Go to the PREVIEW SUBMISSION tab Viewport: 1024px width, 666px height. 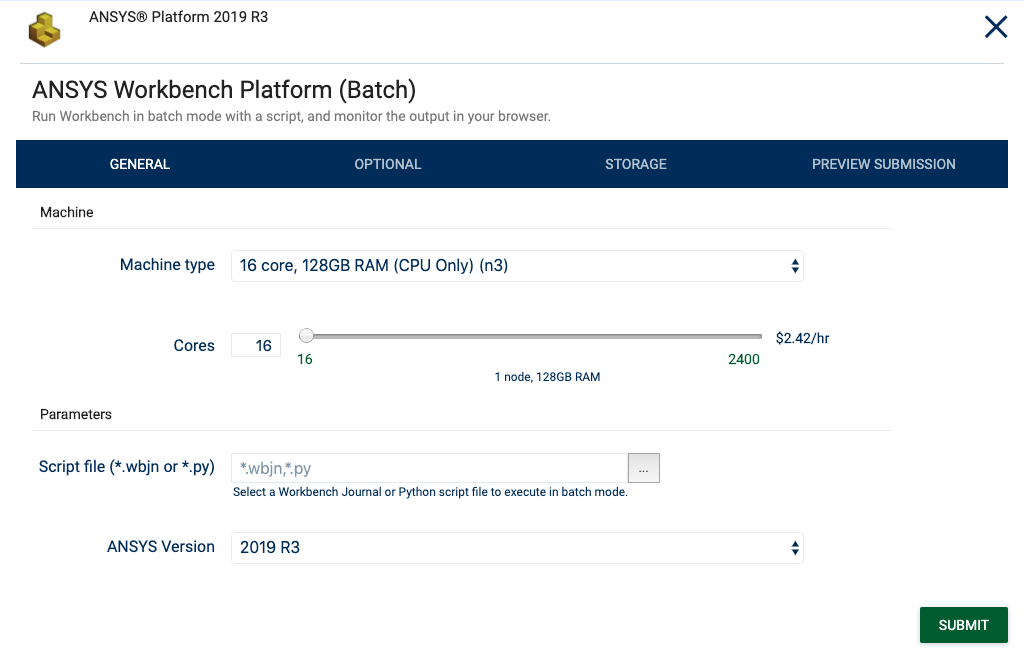pyautogui.click(x=884, y=164)
